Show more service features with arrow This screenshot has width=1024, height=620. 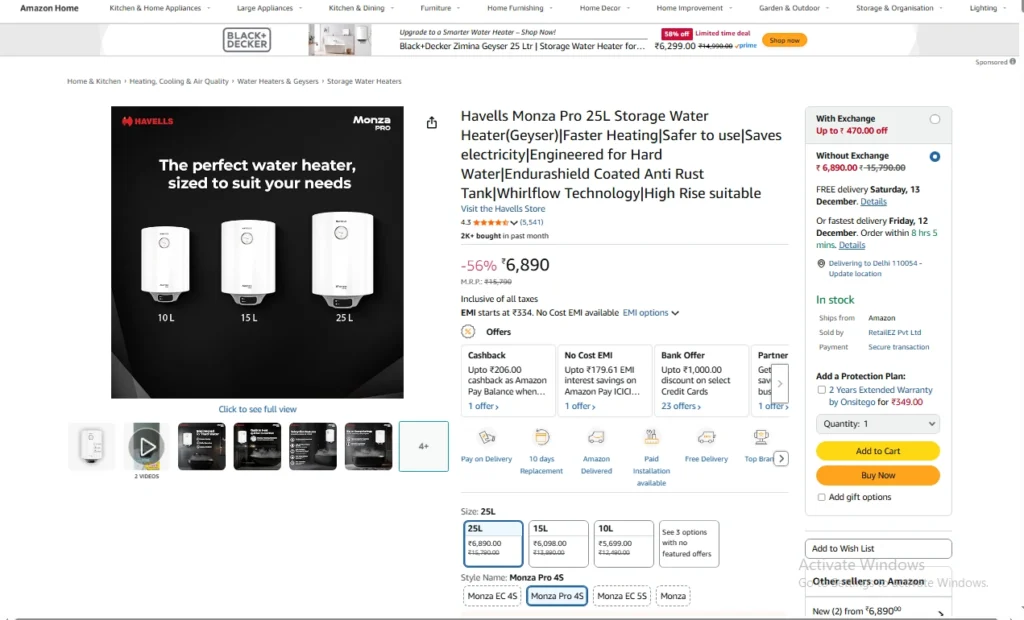point(782,459)
